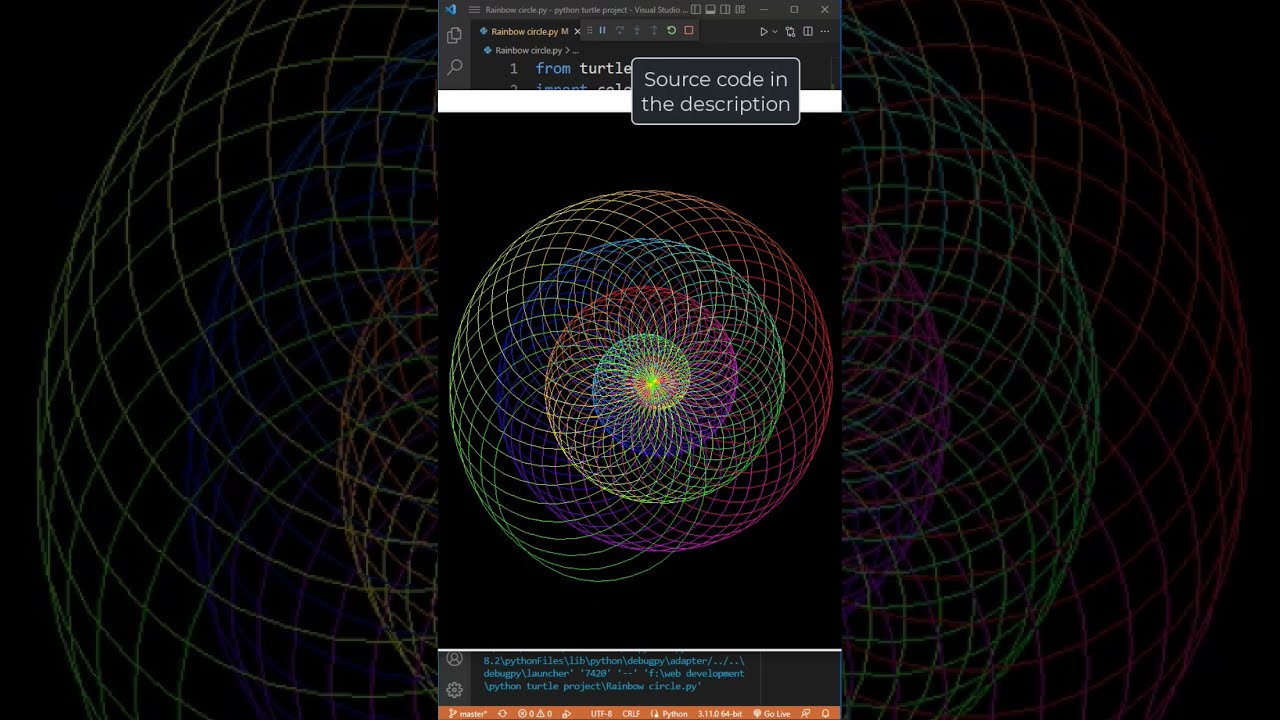Step into in the debug toolbar
This screenshot has width=1280, height=720.
[636, 30]
